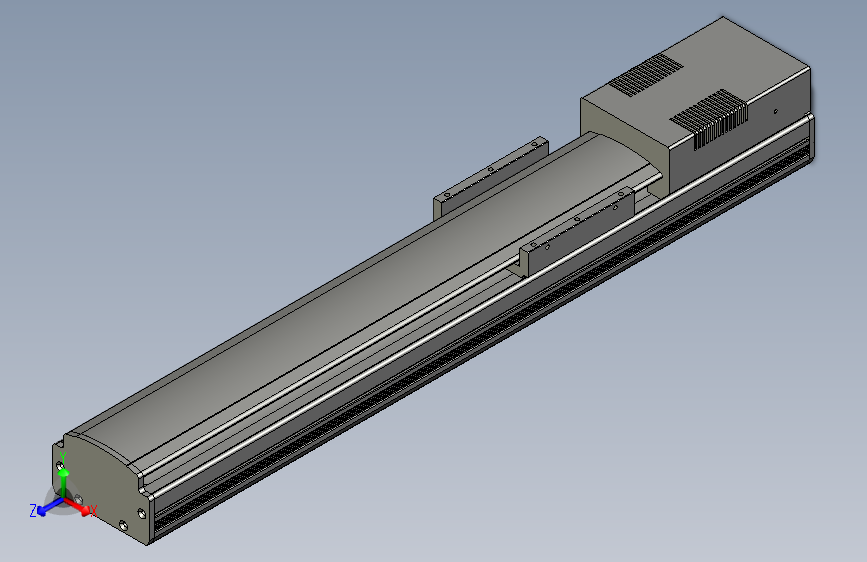This screenshot has height=562, width=867.
Task: Click the green Y axis arrow of the triad
Action: [64, 483]
